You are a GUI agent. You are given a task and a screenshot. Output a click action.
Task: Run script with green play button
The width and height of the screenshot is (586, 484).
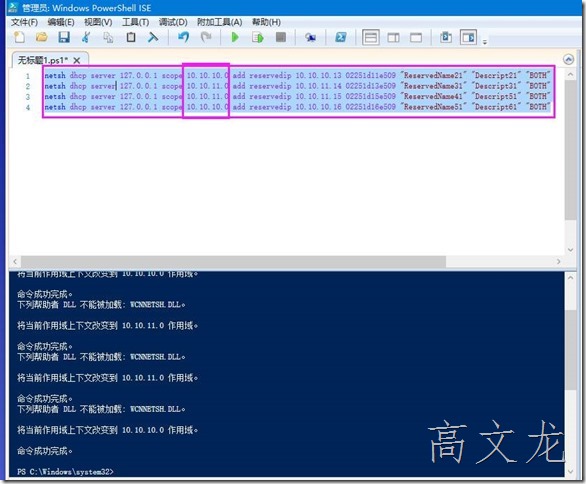[235, 37]
